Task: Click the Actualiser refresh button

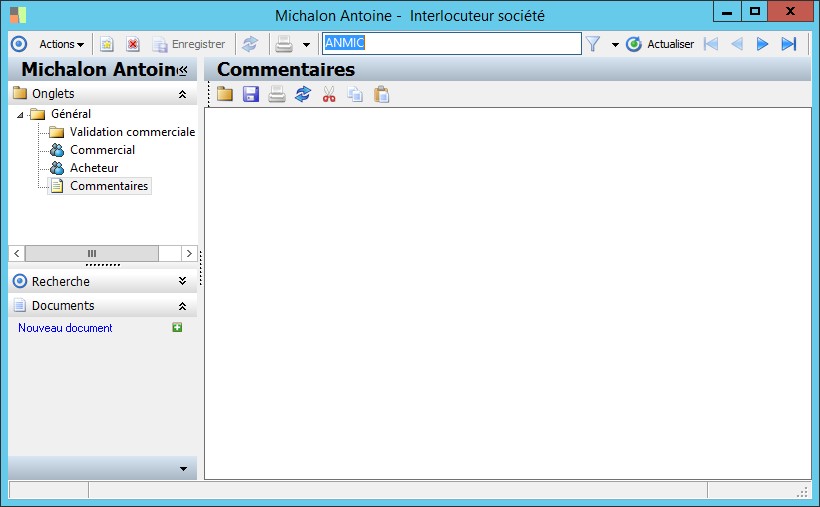Action: tap(660, 44)
